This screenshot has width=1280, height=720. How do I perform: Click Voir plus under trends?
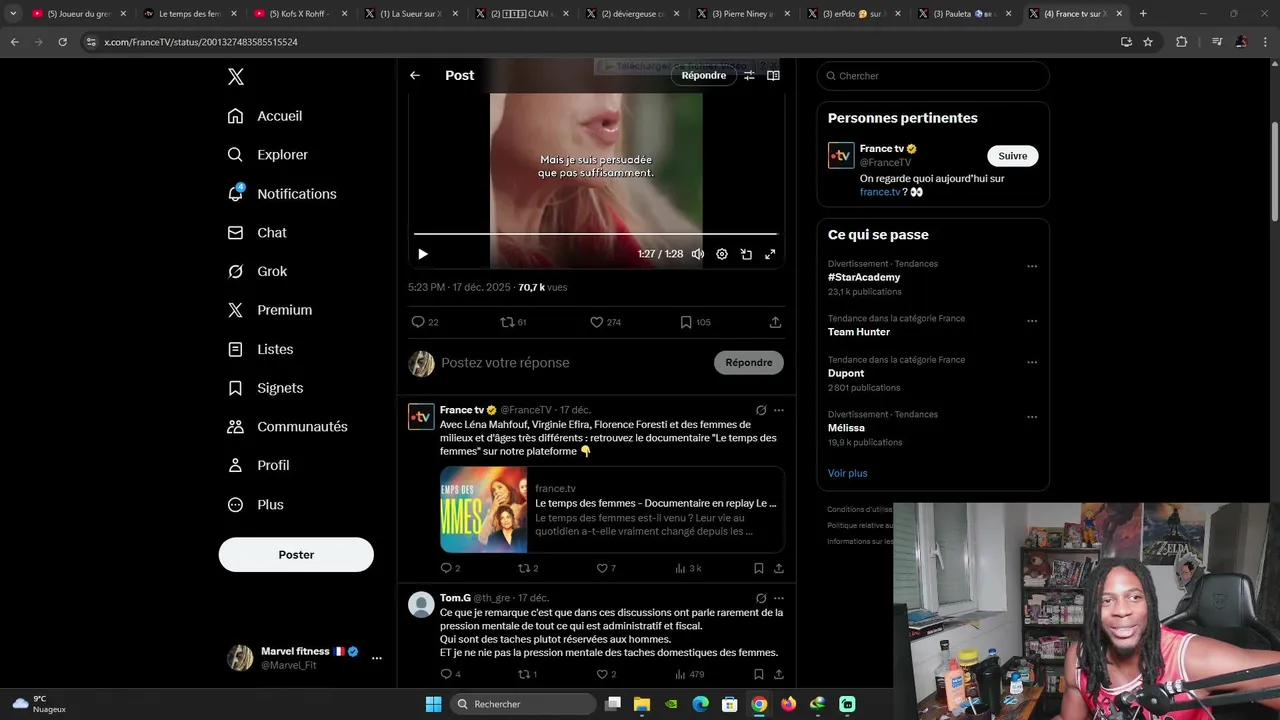(847, 473)
